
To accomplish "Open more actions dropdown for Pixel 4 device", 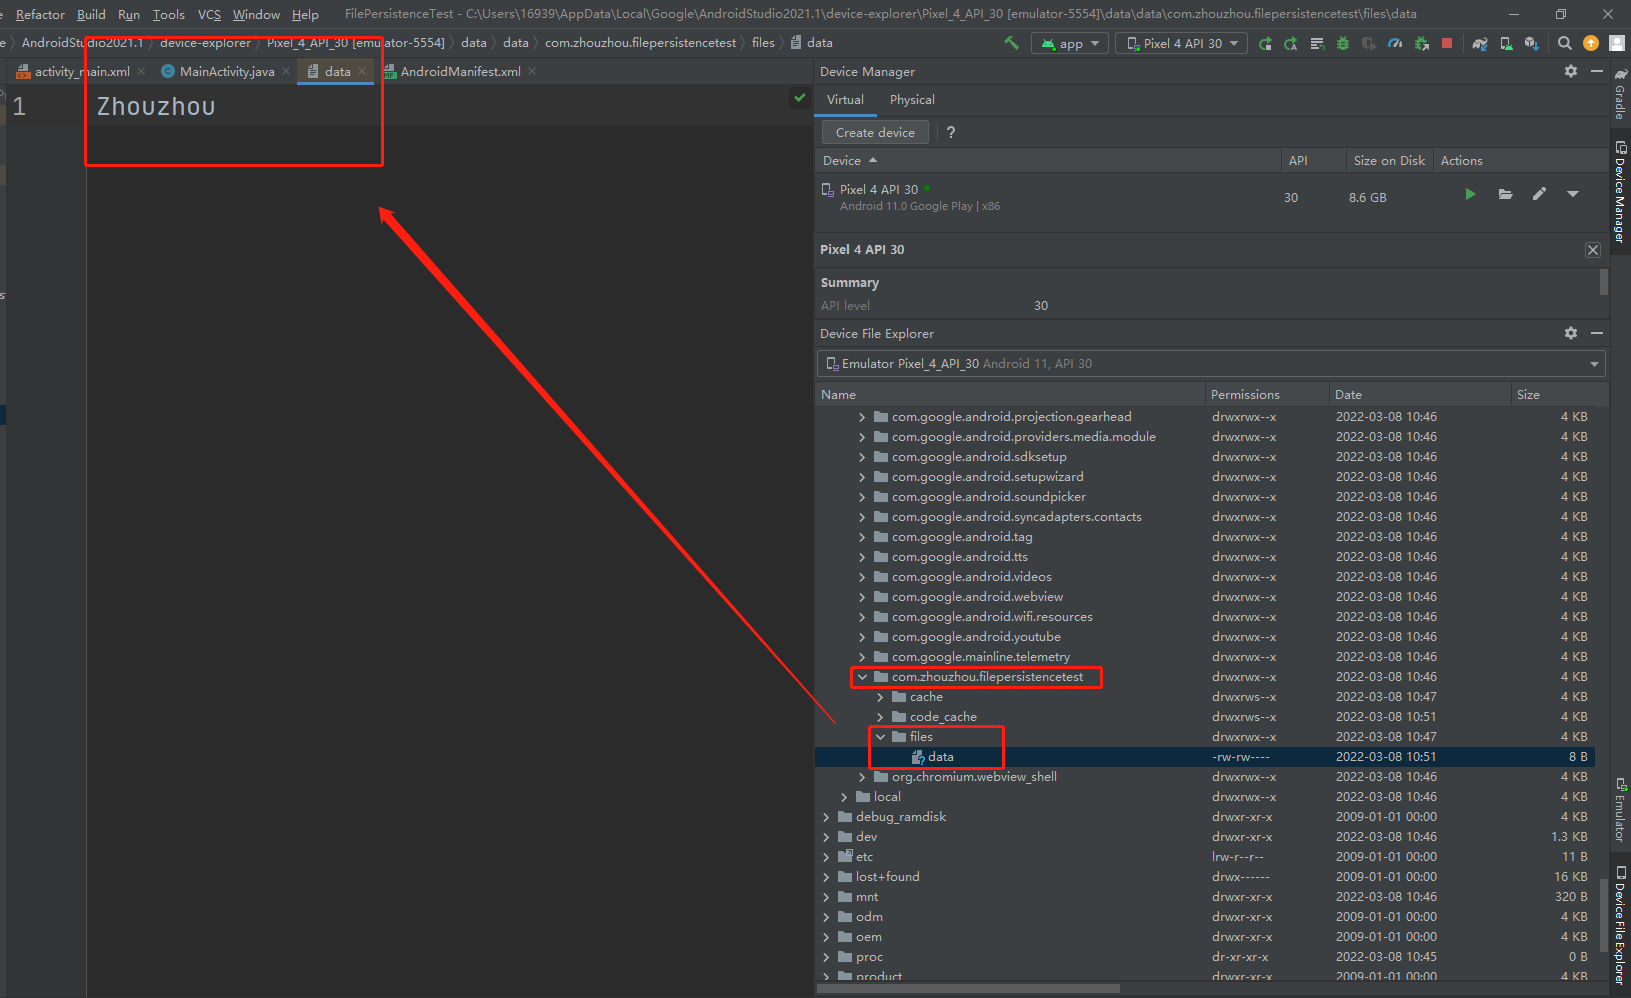I will click(x=1573, y=194).
